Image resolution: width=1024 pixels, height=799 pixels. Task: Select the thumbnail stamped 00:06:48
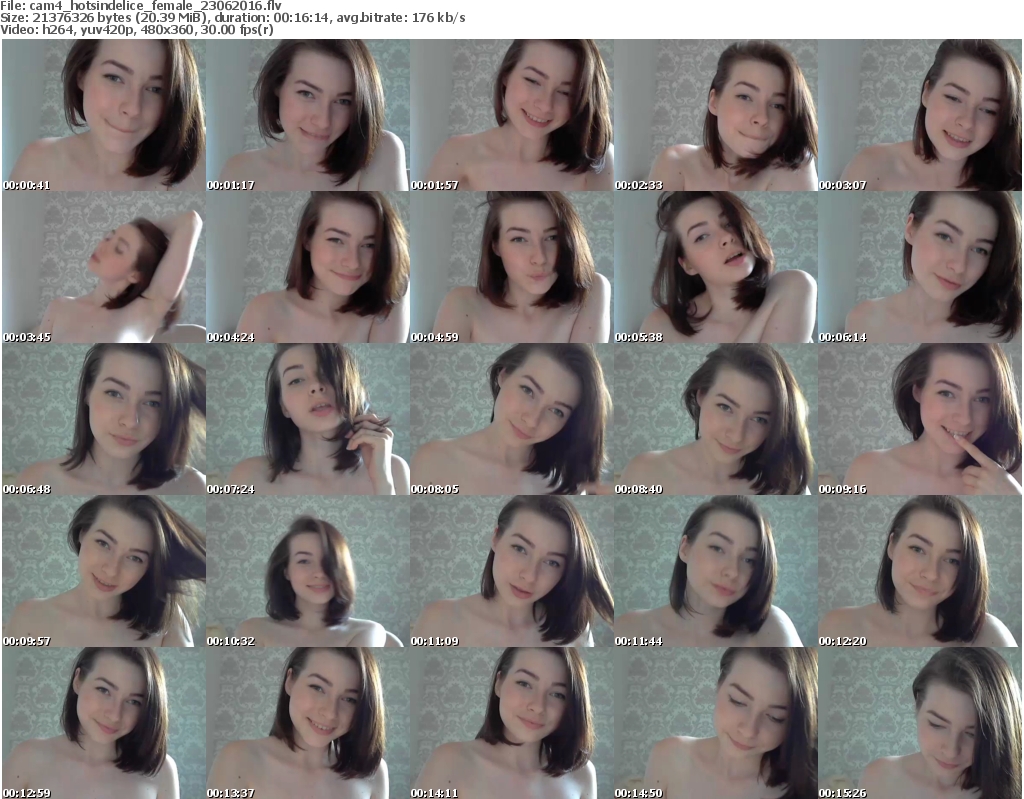point(104,419)
